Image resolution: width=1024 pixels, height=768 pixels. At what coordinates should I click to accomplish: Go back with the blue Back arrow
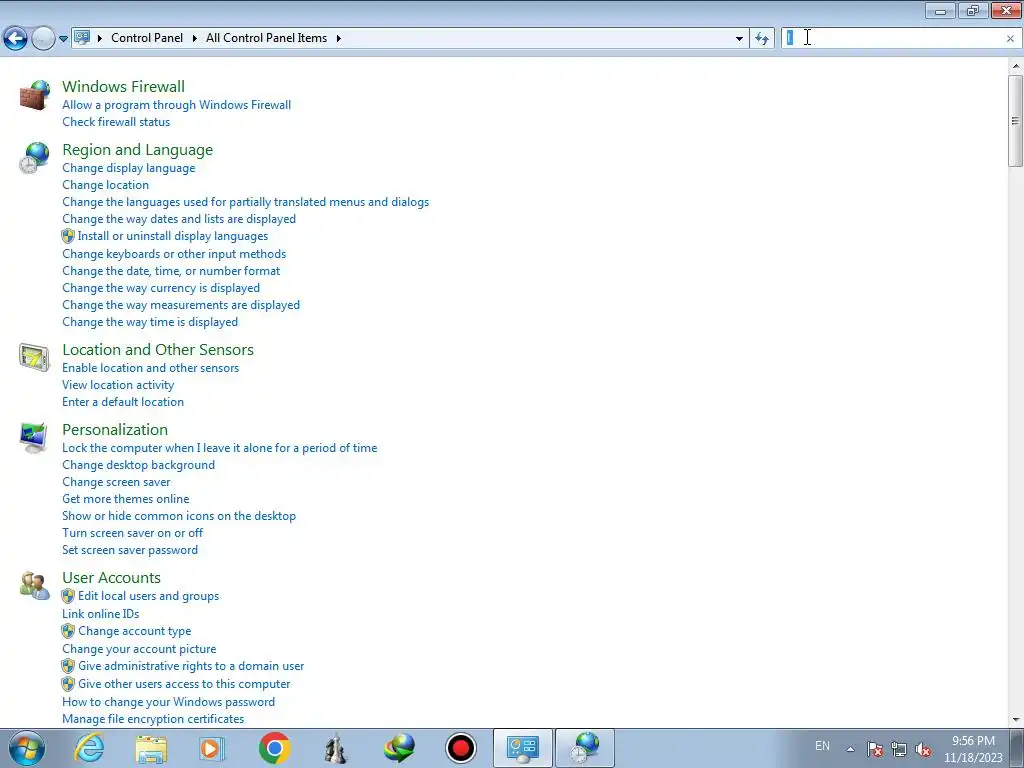pos(16,39)
